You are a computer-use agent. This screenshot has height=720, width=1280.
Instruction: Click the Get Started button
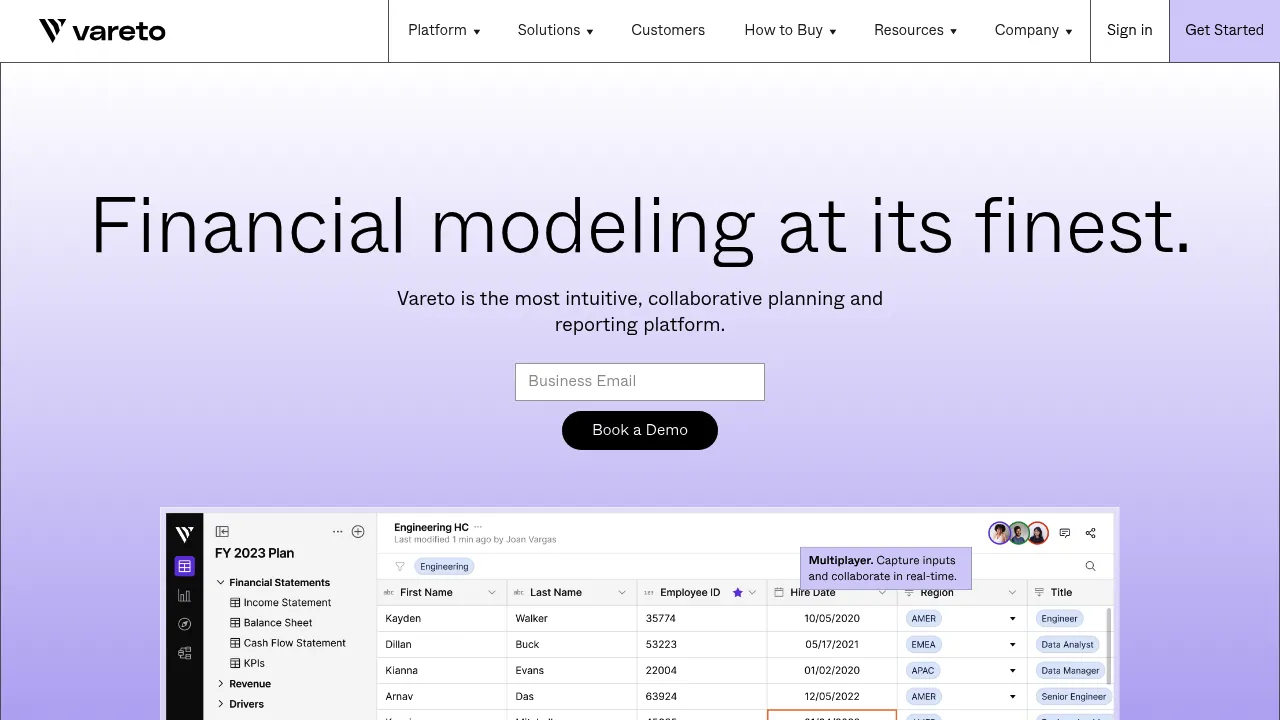point(1224,31)
